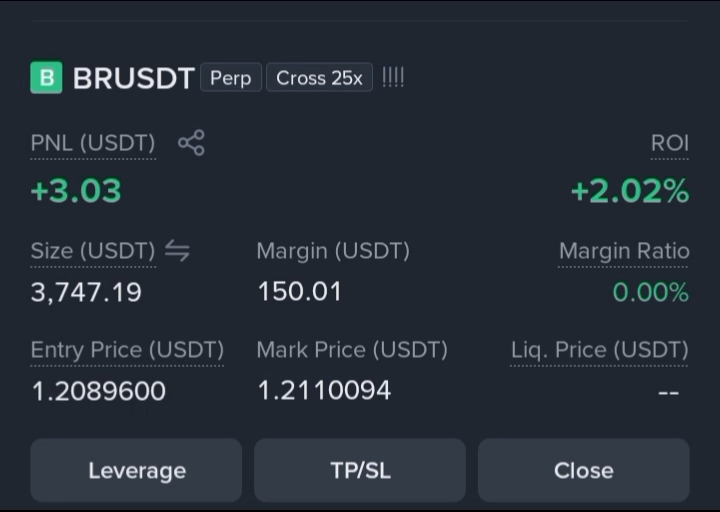Tap the Liq. Price (USDT) label
Image resolution: width=720 pixels, height=512 pixels.
click(600, 350)
